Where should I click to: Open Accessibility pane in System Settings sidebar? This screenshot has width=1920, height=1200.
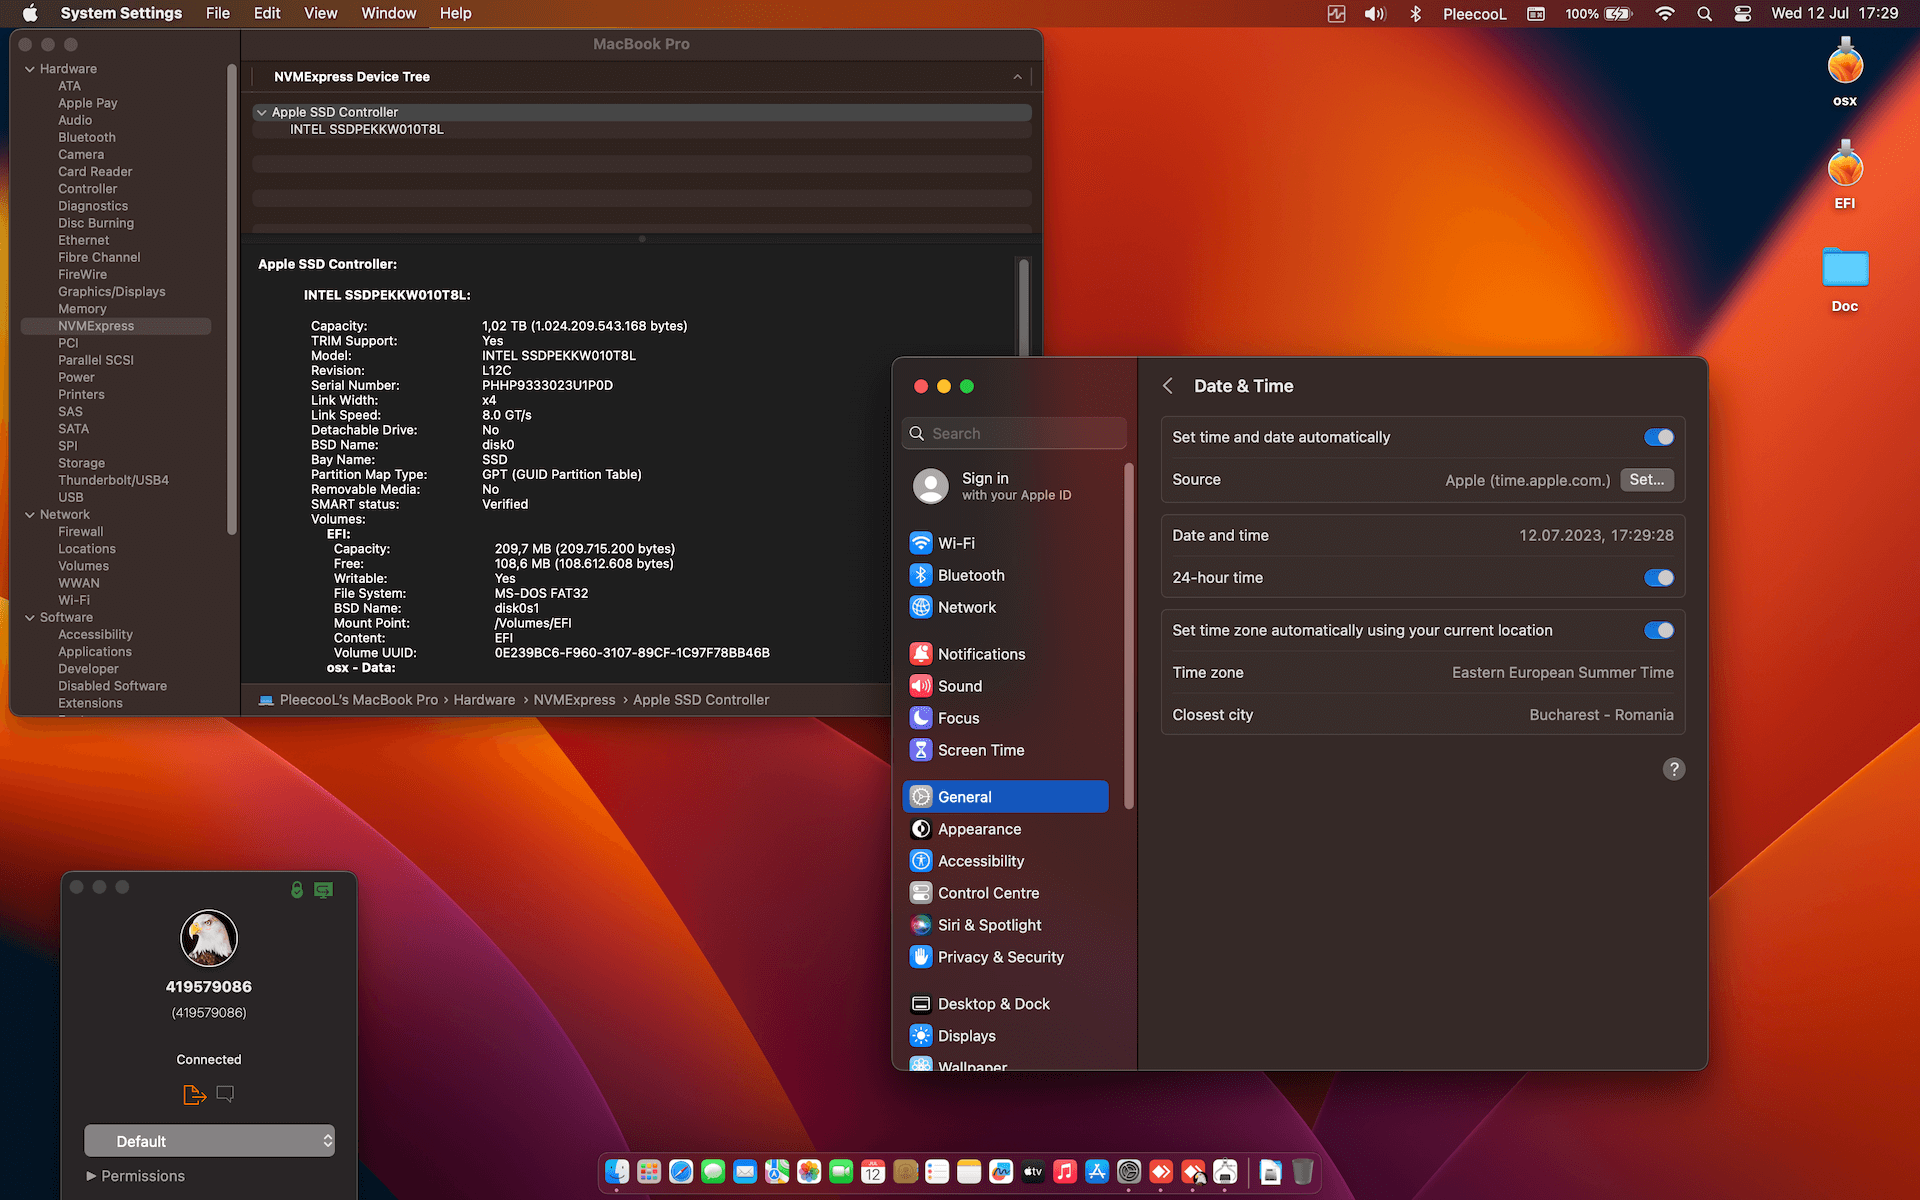tap(1005, 861)
